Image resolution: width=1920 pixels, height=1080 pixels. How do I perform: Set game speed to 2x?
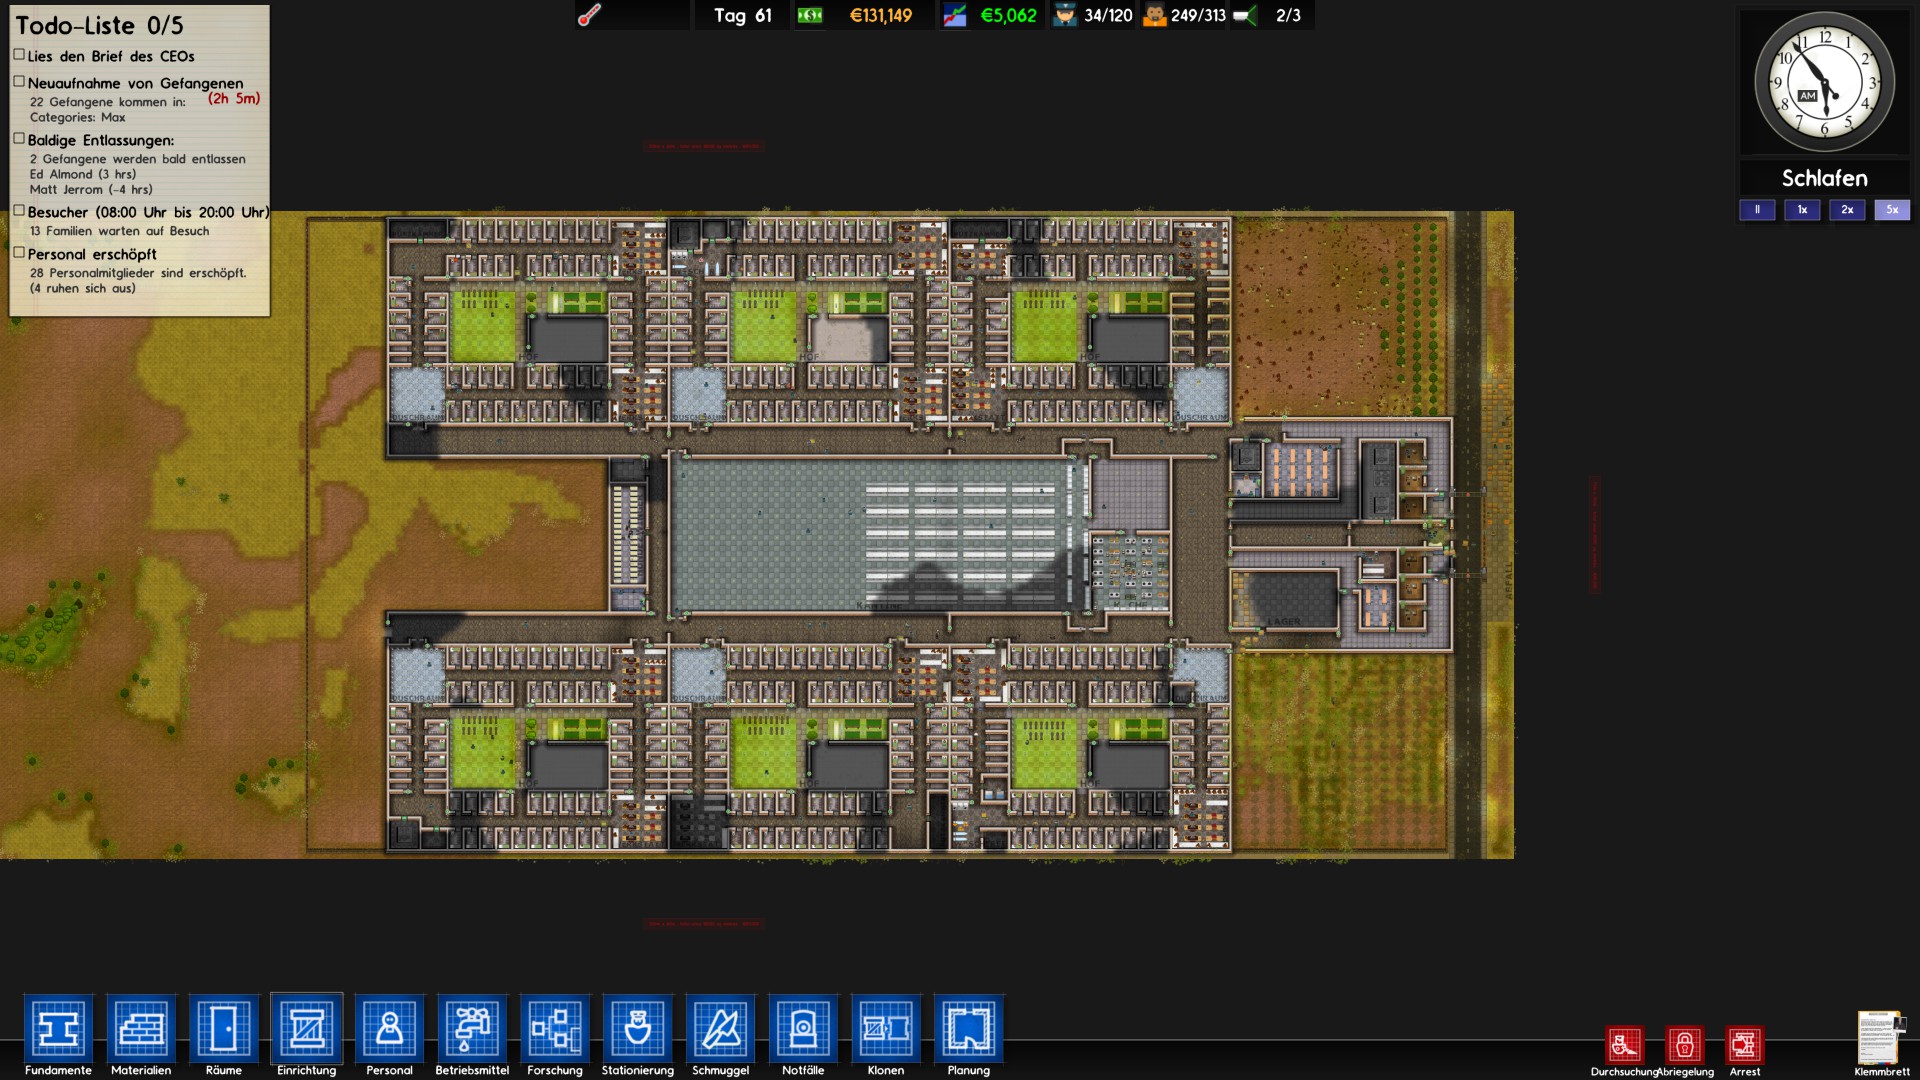(x=1847, y=210)
